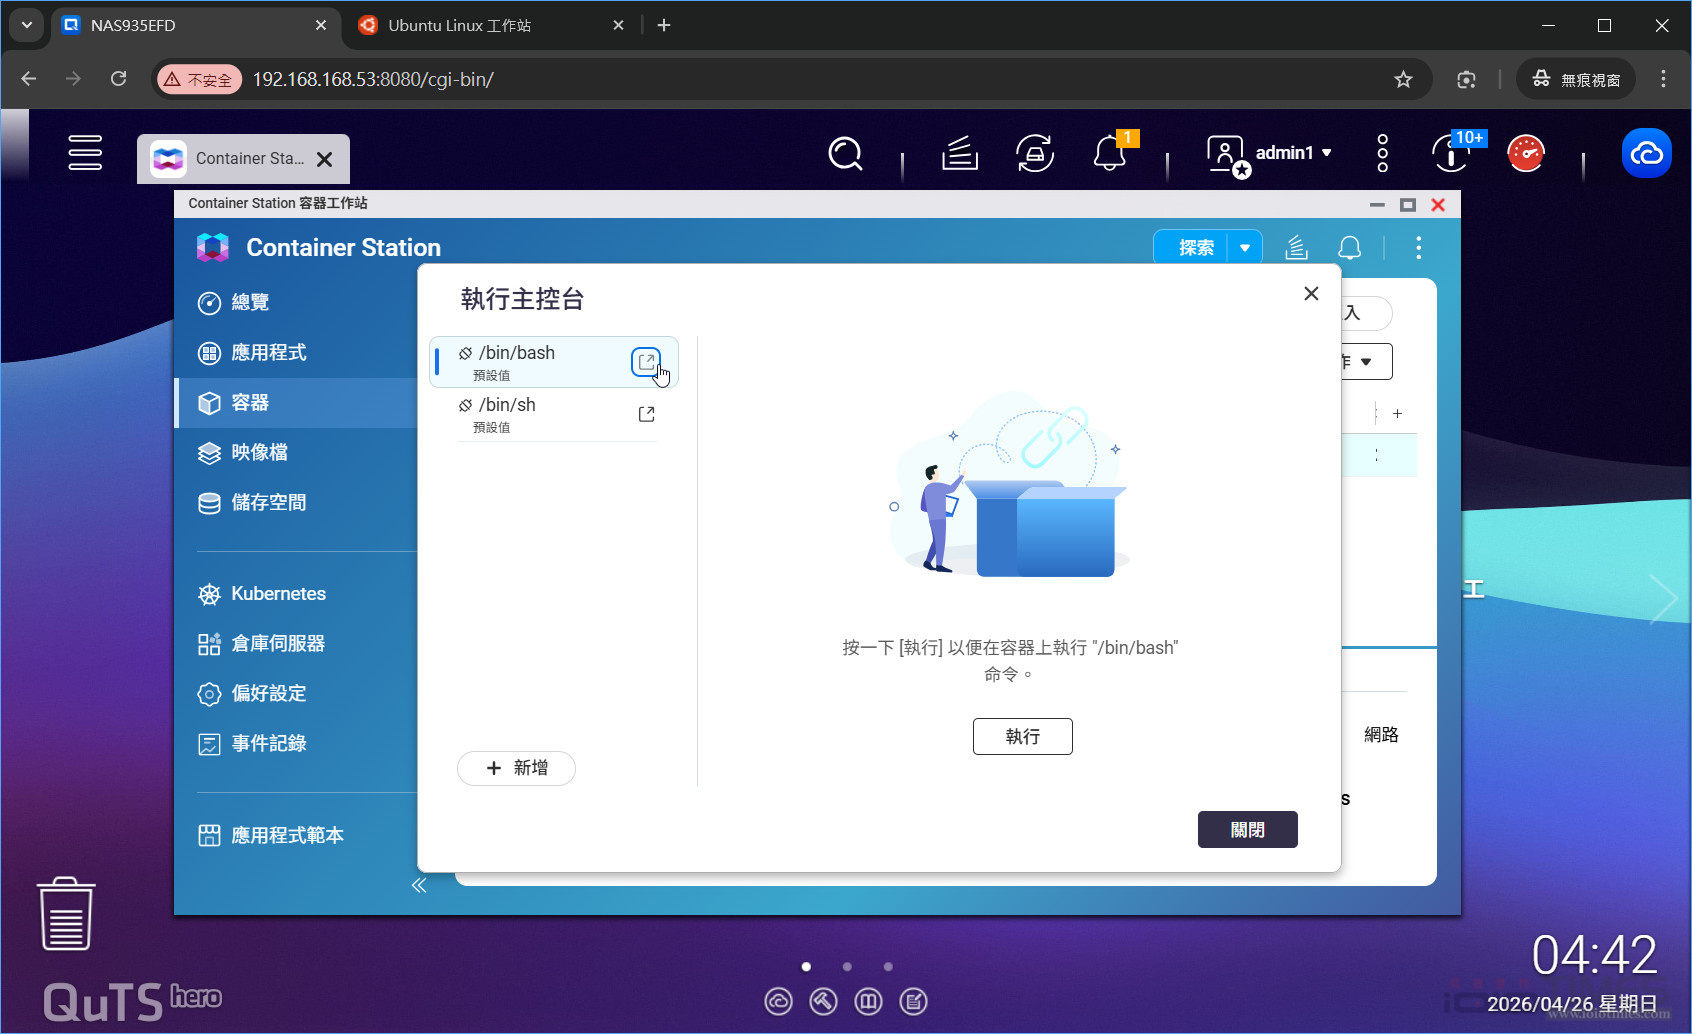Select the /bin/sh command entry
1692x1034 pixels.
[x=540, y=414]
